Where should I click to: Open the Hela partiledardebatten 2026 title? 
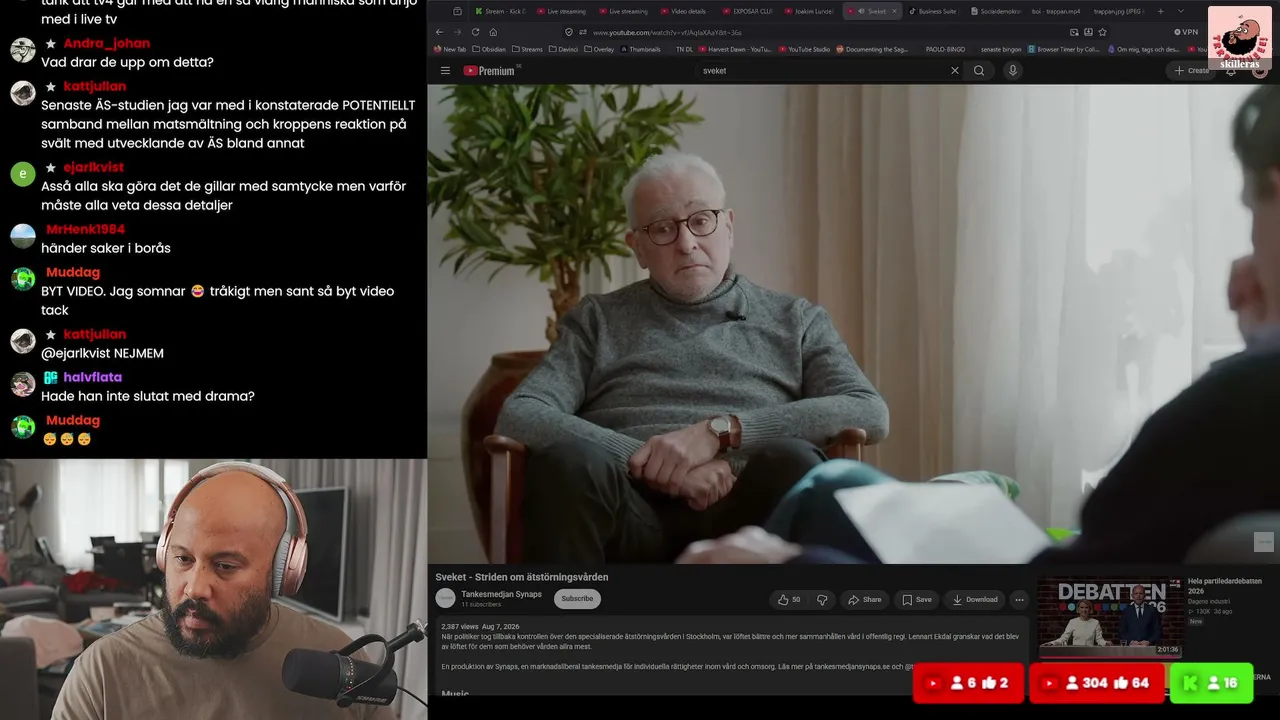[x=1225, y=586]
